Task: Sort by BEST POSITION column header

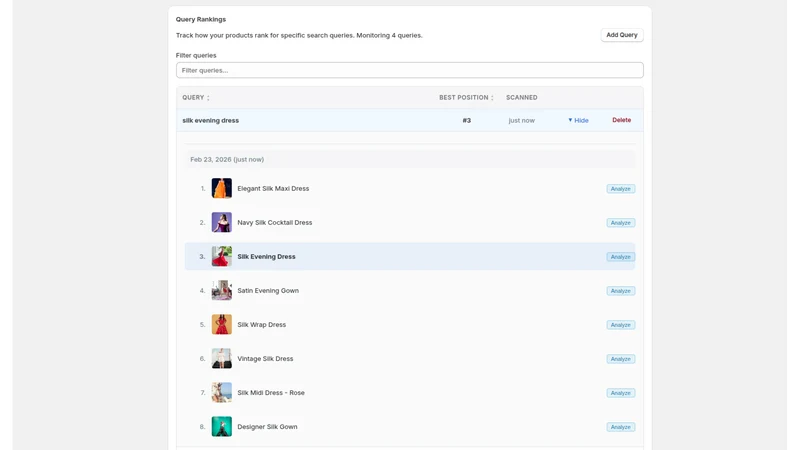Action: tap(466, 97)
